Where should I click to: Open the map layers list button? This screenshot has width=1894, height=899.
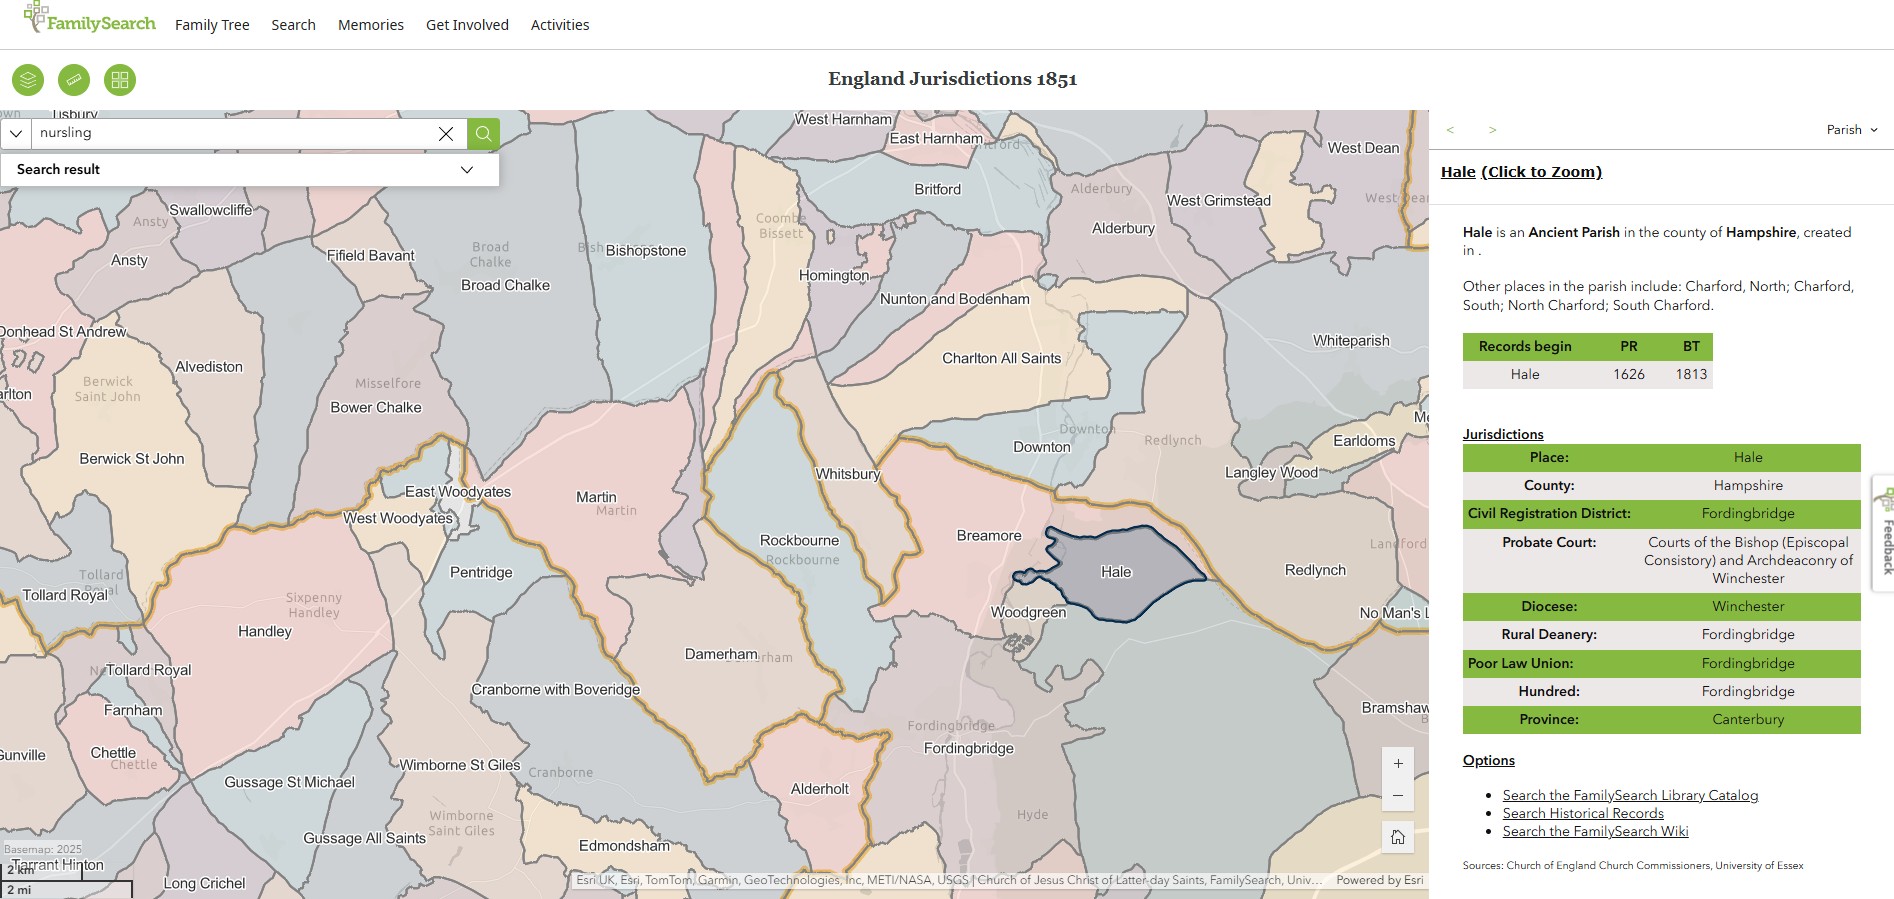pyautogui.click(x=28, y=80)
